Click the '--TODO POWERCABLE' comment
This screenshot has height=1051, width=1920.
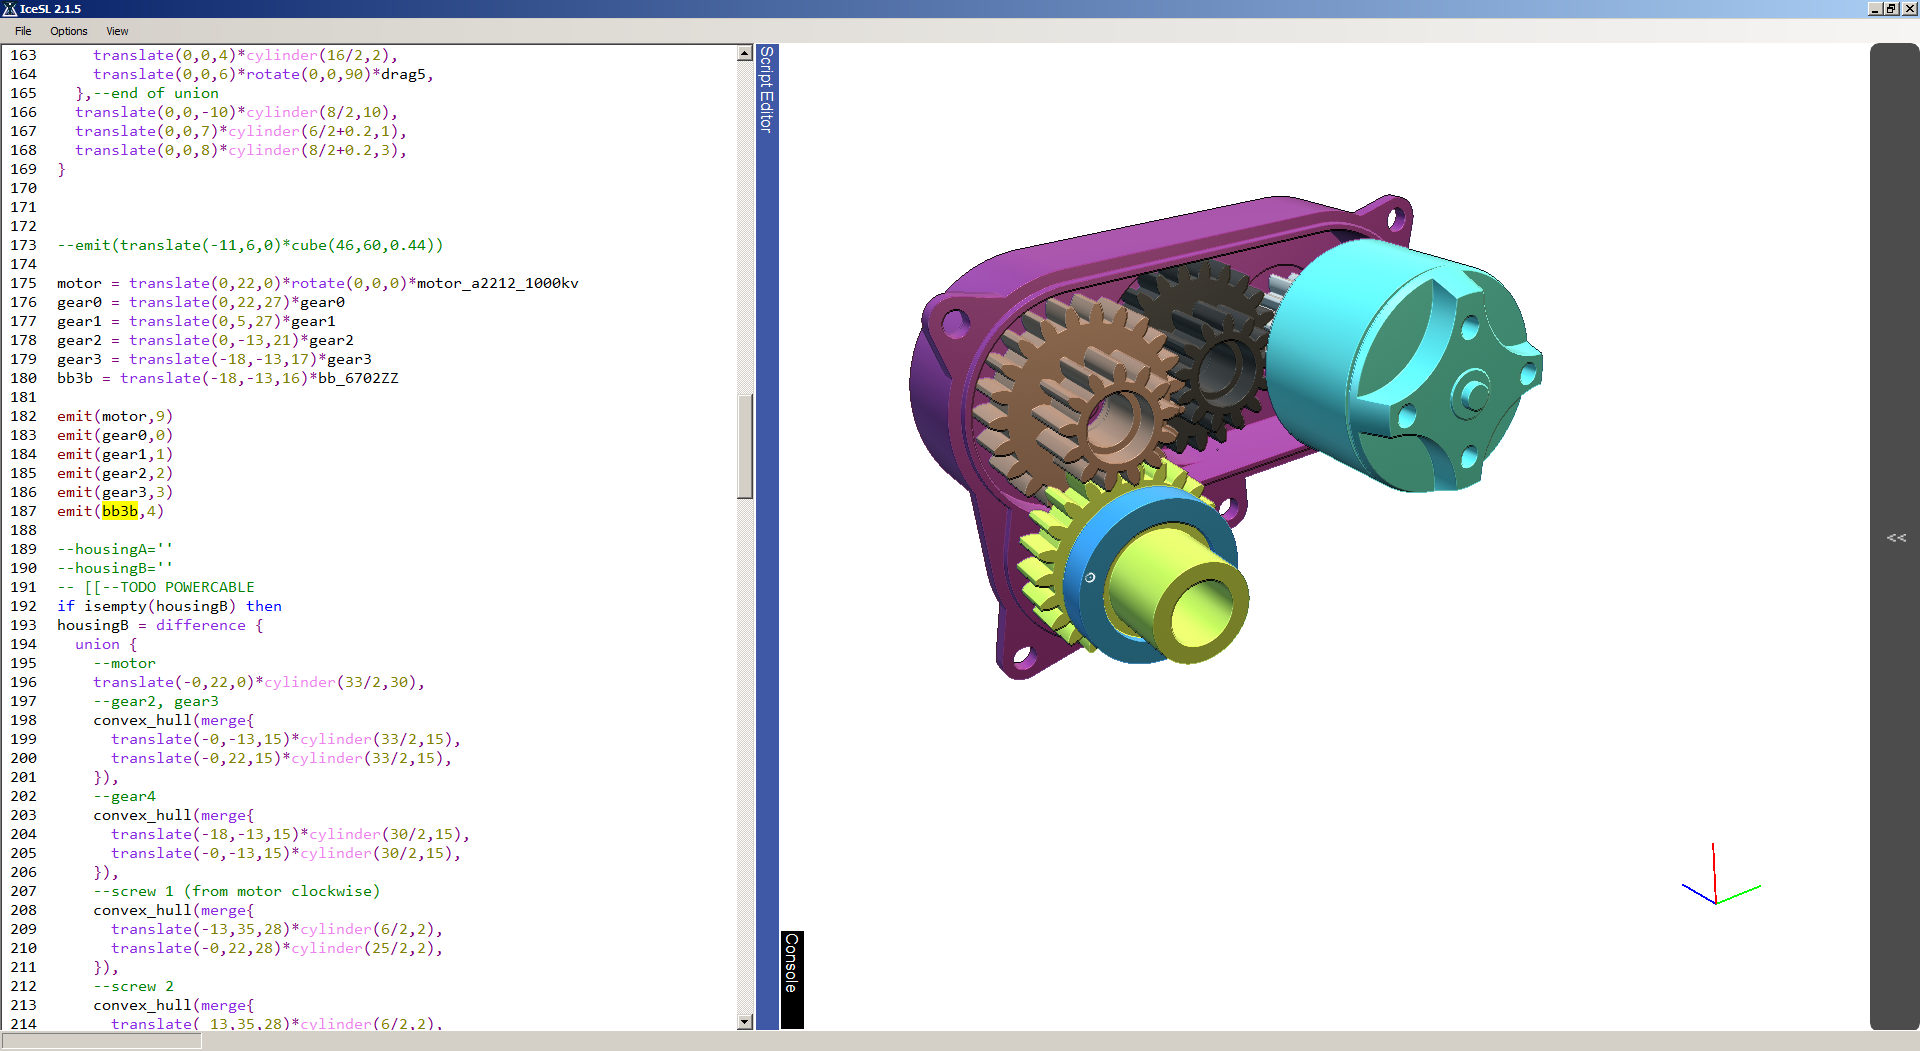click(x=178, y=587)
